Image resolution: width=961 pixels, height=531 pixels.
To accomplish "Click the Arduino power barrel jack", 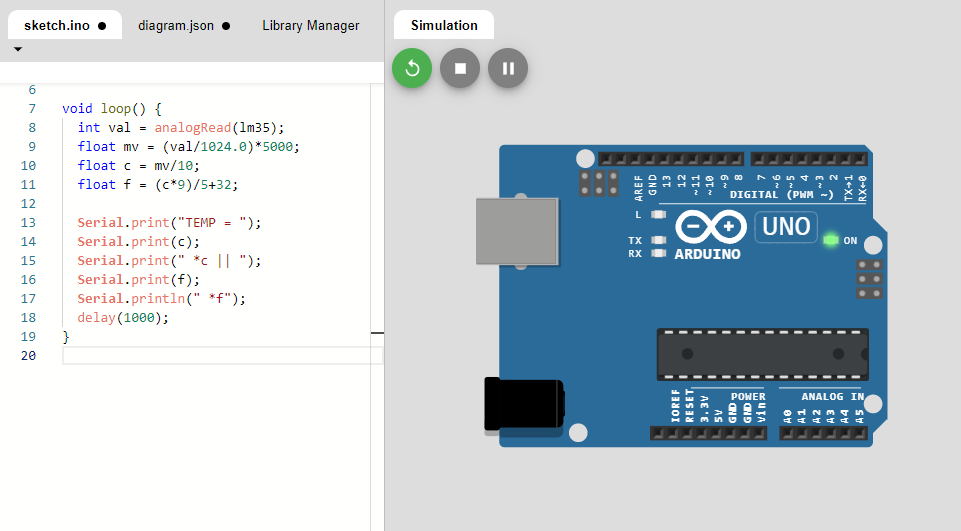I will click(x=524, y=403).
